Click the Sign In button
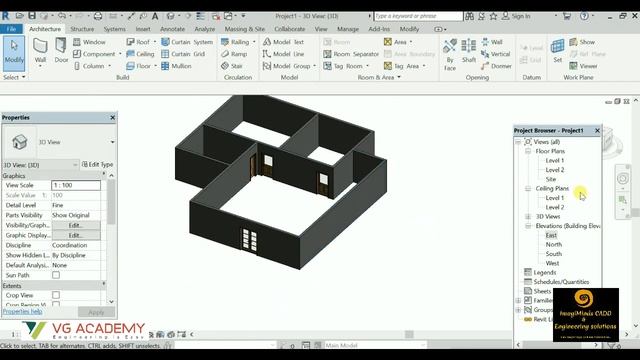640x360 pixels. pyautogui.click(x=516, y=16)
